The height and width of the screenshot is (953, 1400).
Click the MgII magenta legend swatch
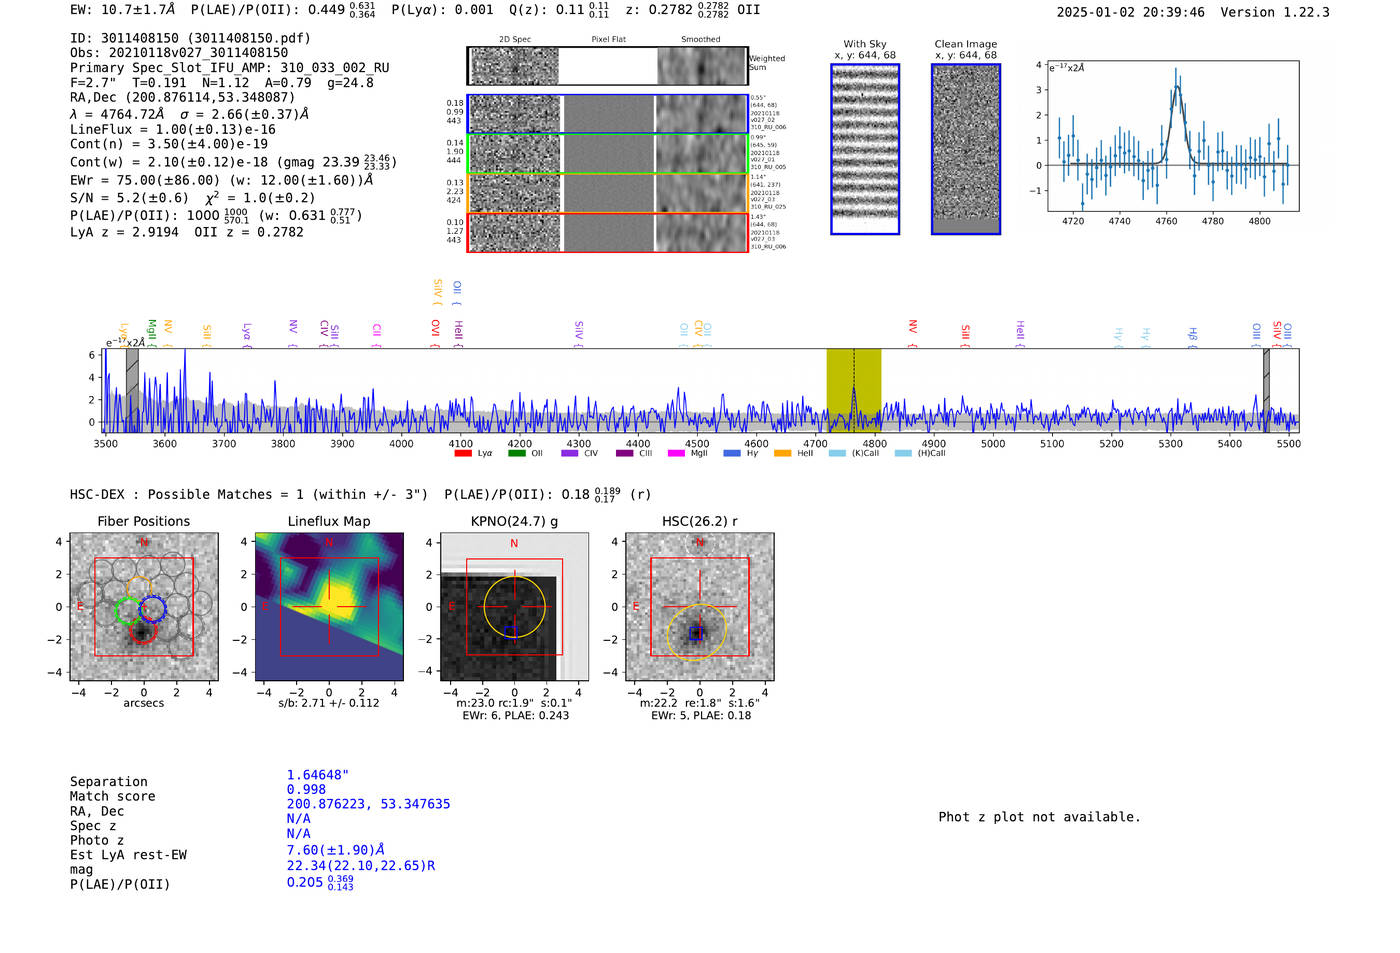(676, 454)
